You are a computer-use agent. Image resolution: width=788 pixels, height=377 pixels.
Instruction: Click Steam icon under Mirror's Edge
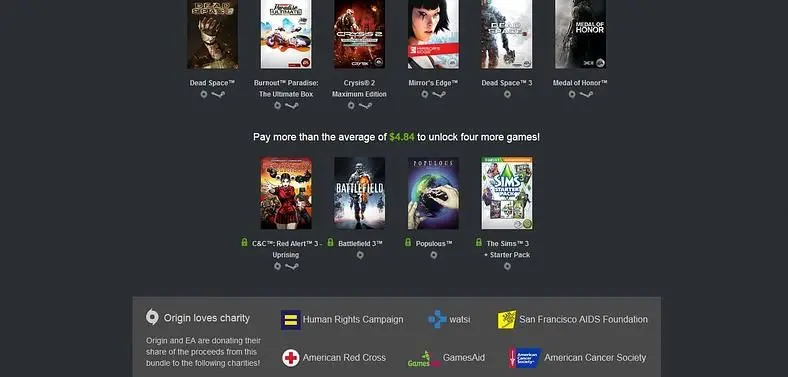pos(439,94)
